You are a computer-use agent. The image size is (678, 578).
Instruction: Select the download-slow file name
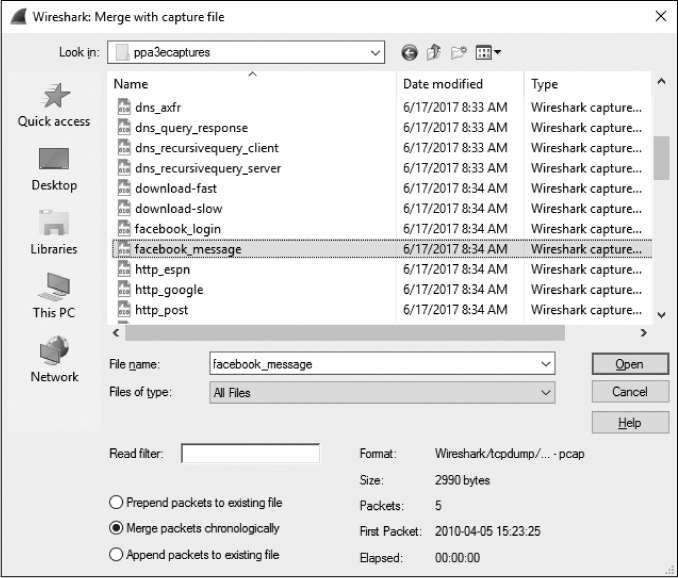coord(178,209)
